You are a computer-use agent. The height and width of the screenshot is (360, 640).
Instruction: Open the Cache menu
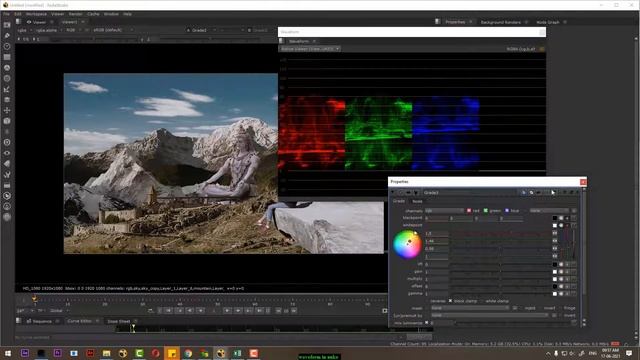(93, 14)
